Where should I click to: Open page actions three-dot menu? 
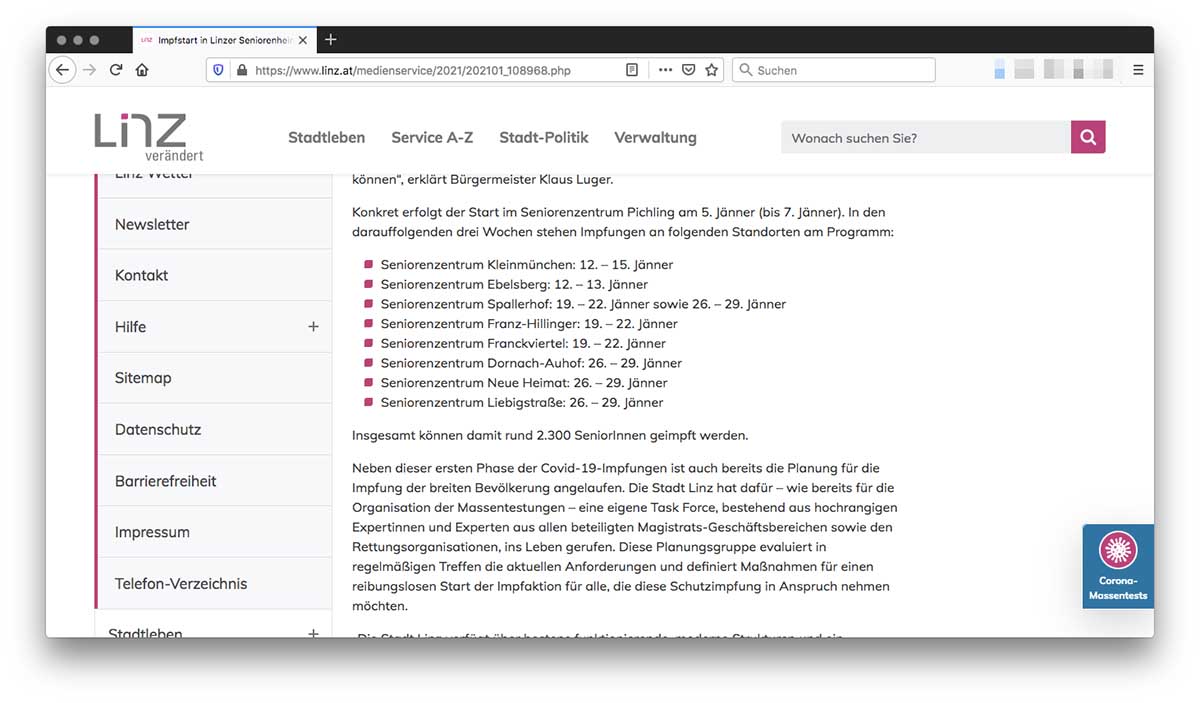pyautogui.click(x=665, y=70)
